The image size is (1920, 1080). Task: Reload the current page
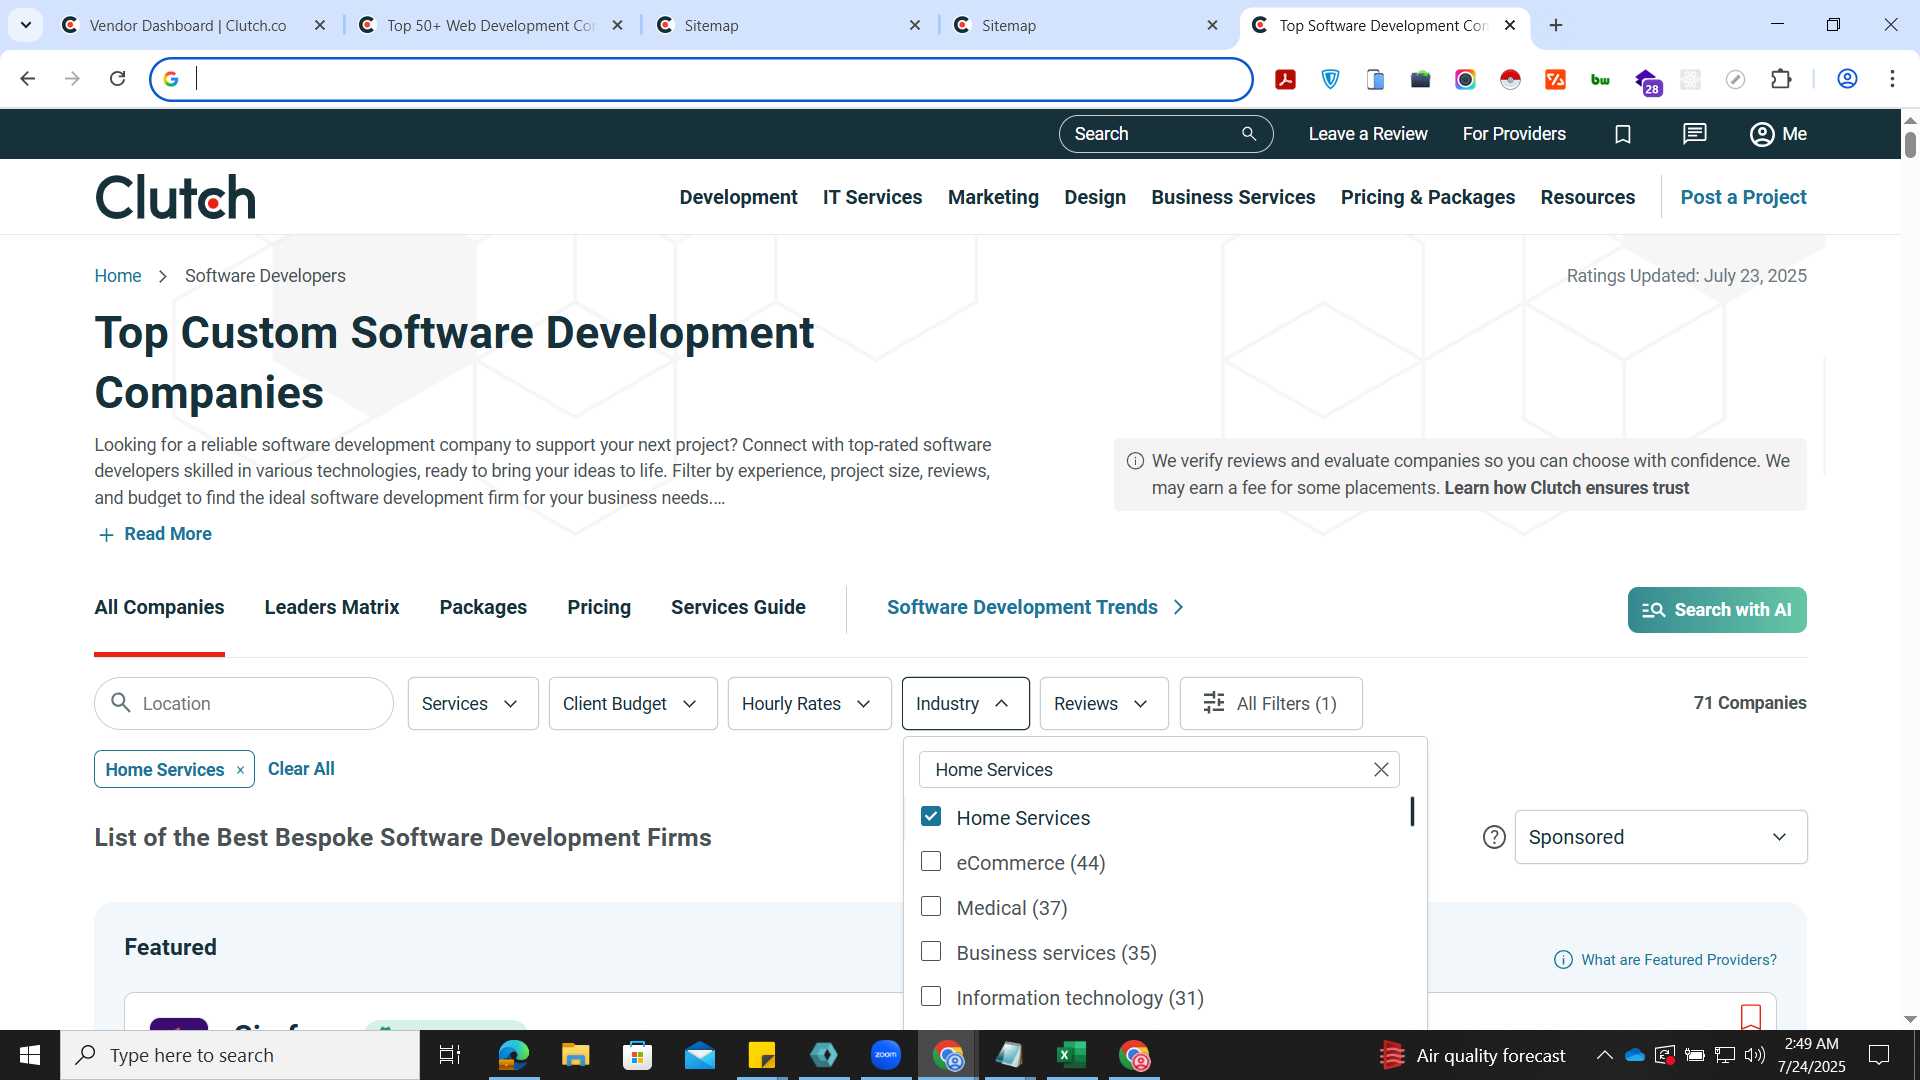[117, 79]
